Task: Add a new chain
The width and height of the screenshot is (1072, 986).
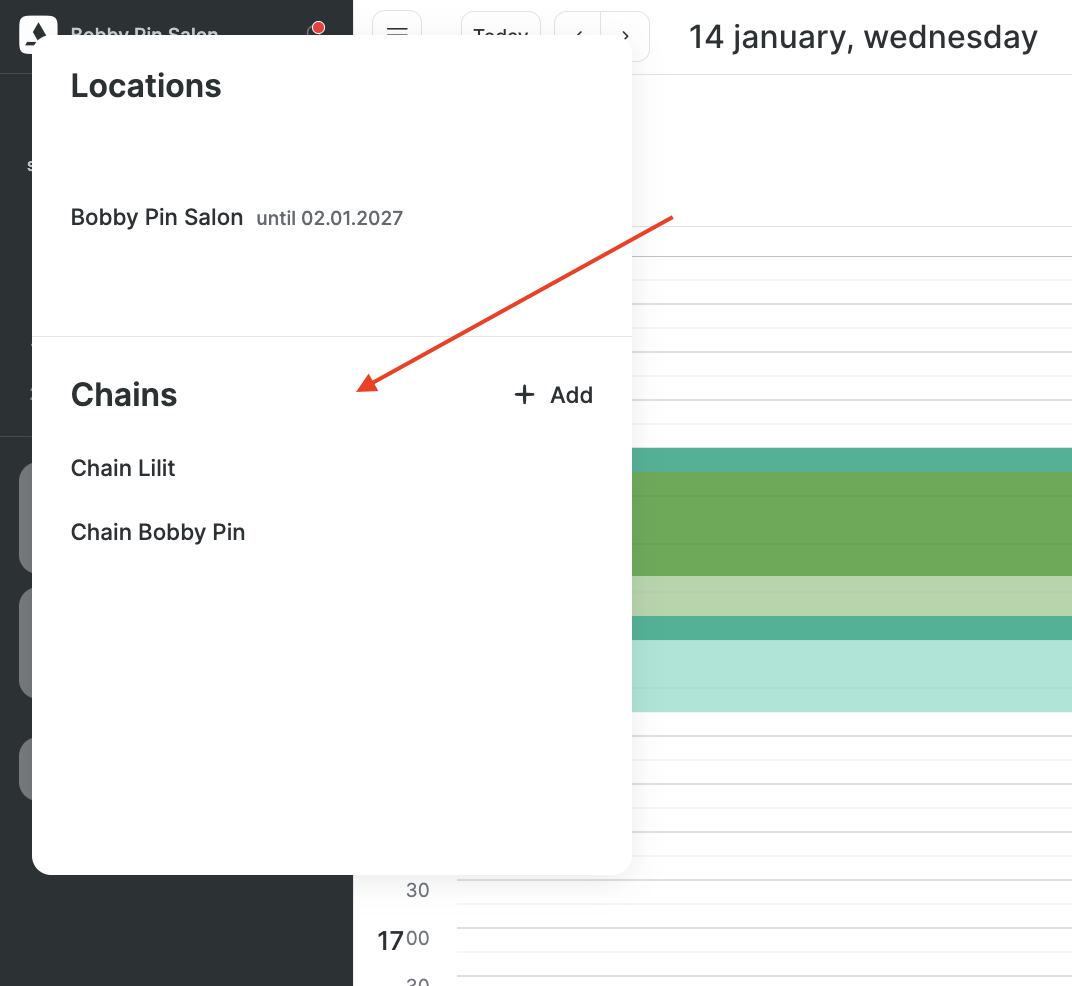Action: pyautogui.click(x=553, y=395)
